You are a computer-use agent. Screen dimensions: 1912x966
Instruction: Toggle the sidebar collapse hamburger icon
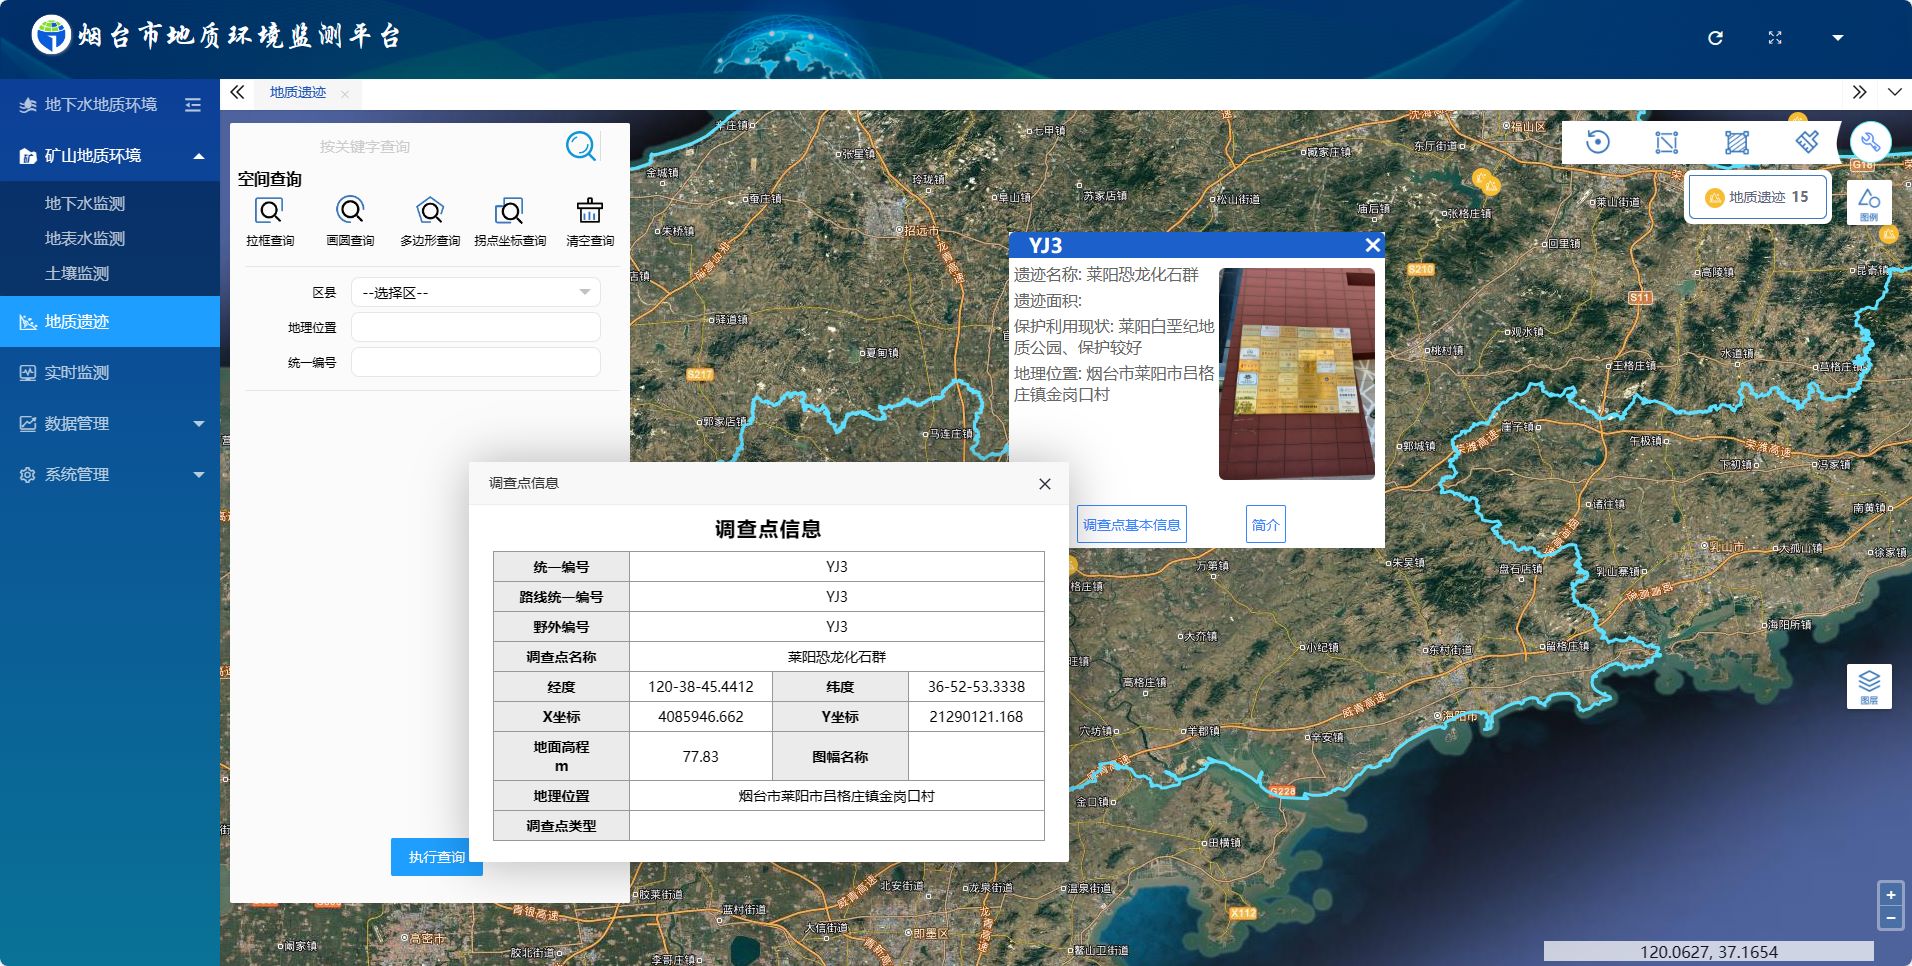coord(193,105)
